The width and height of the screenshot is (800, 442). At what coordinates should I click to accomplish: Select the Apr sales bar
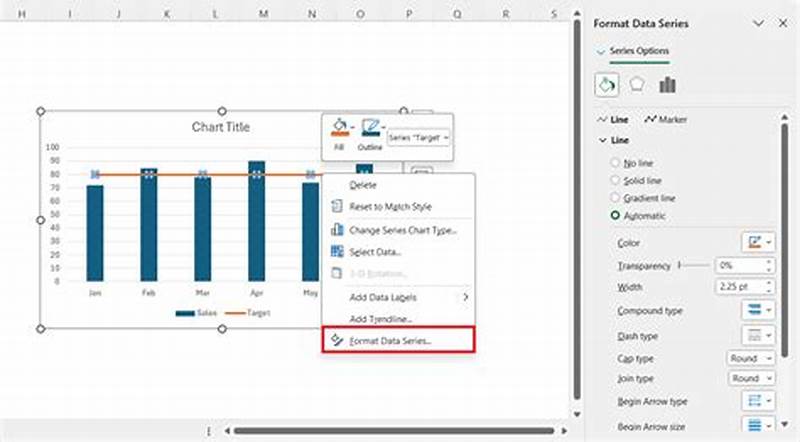(x=257, y=221)
